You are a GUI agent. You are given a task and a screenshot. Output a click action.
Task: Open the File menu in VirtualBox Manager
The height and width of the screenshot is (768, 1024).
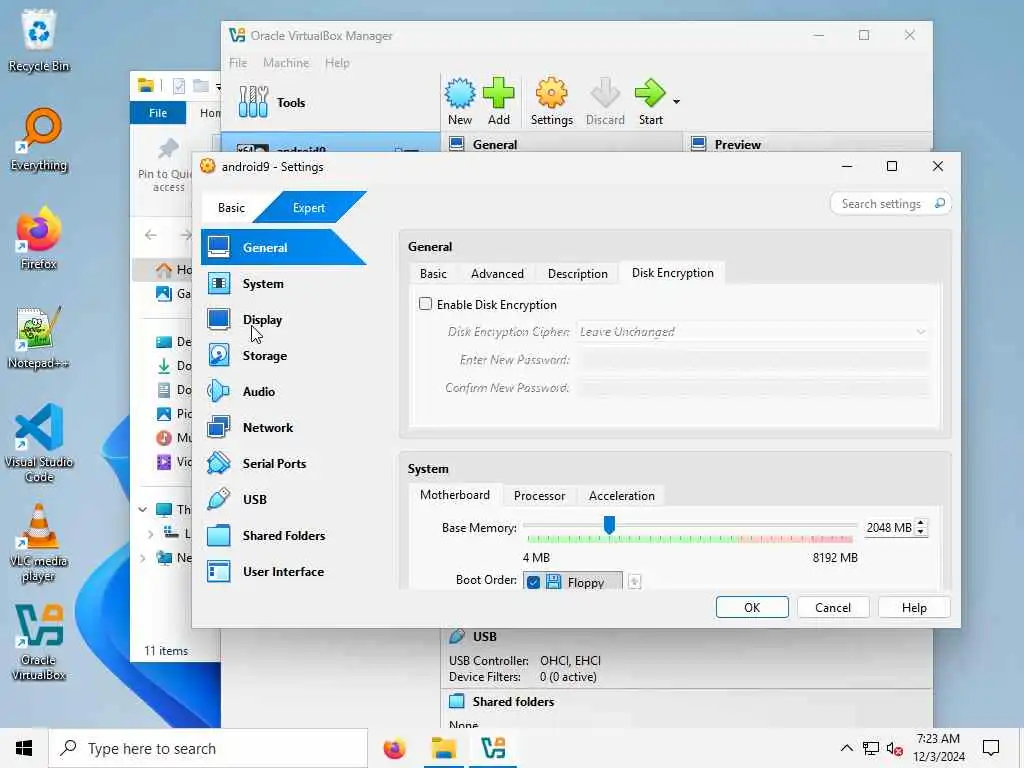point(238,63)
